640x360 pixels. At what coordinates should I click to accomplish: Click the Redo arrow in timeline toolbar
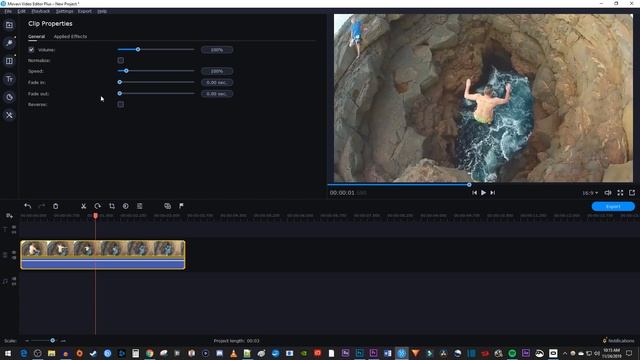pyautogui.click(x=41, y=206)
